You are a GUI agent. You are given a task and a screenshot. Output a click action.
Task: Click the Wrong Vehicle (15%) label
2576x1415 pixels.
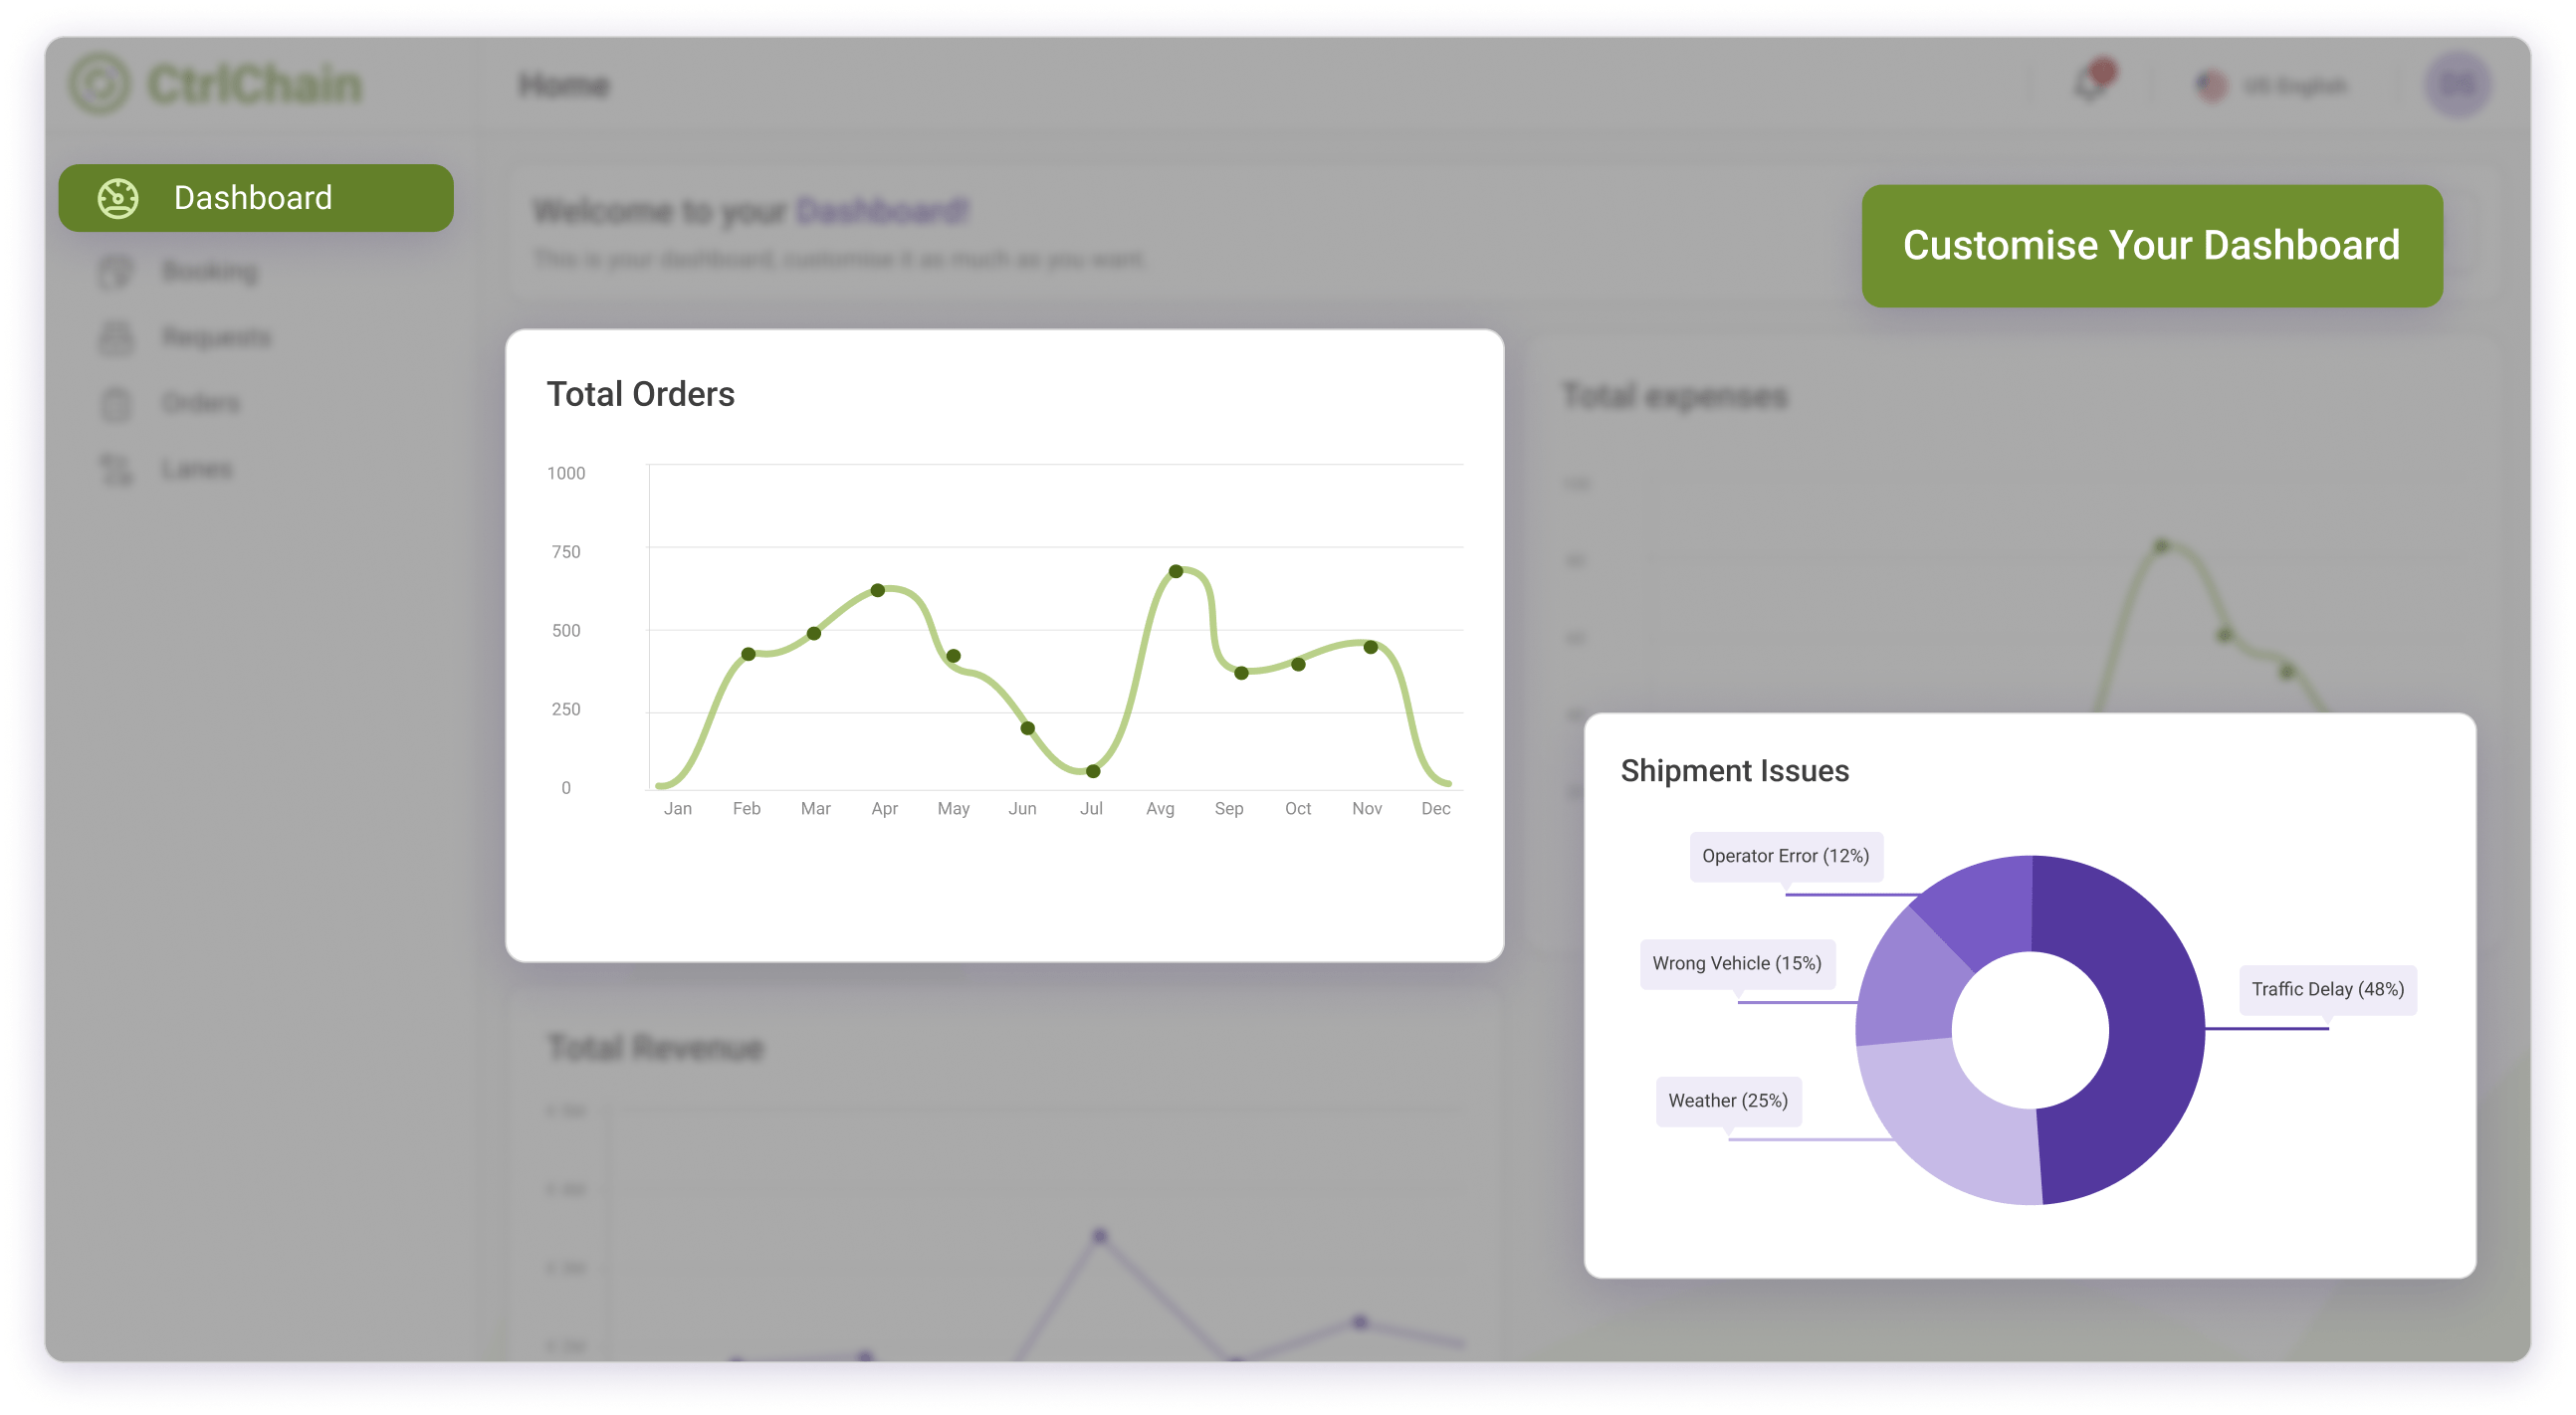(1736, 963)
